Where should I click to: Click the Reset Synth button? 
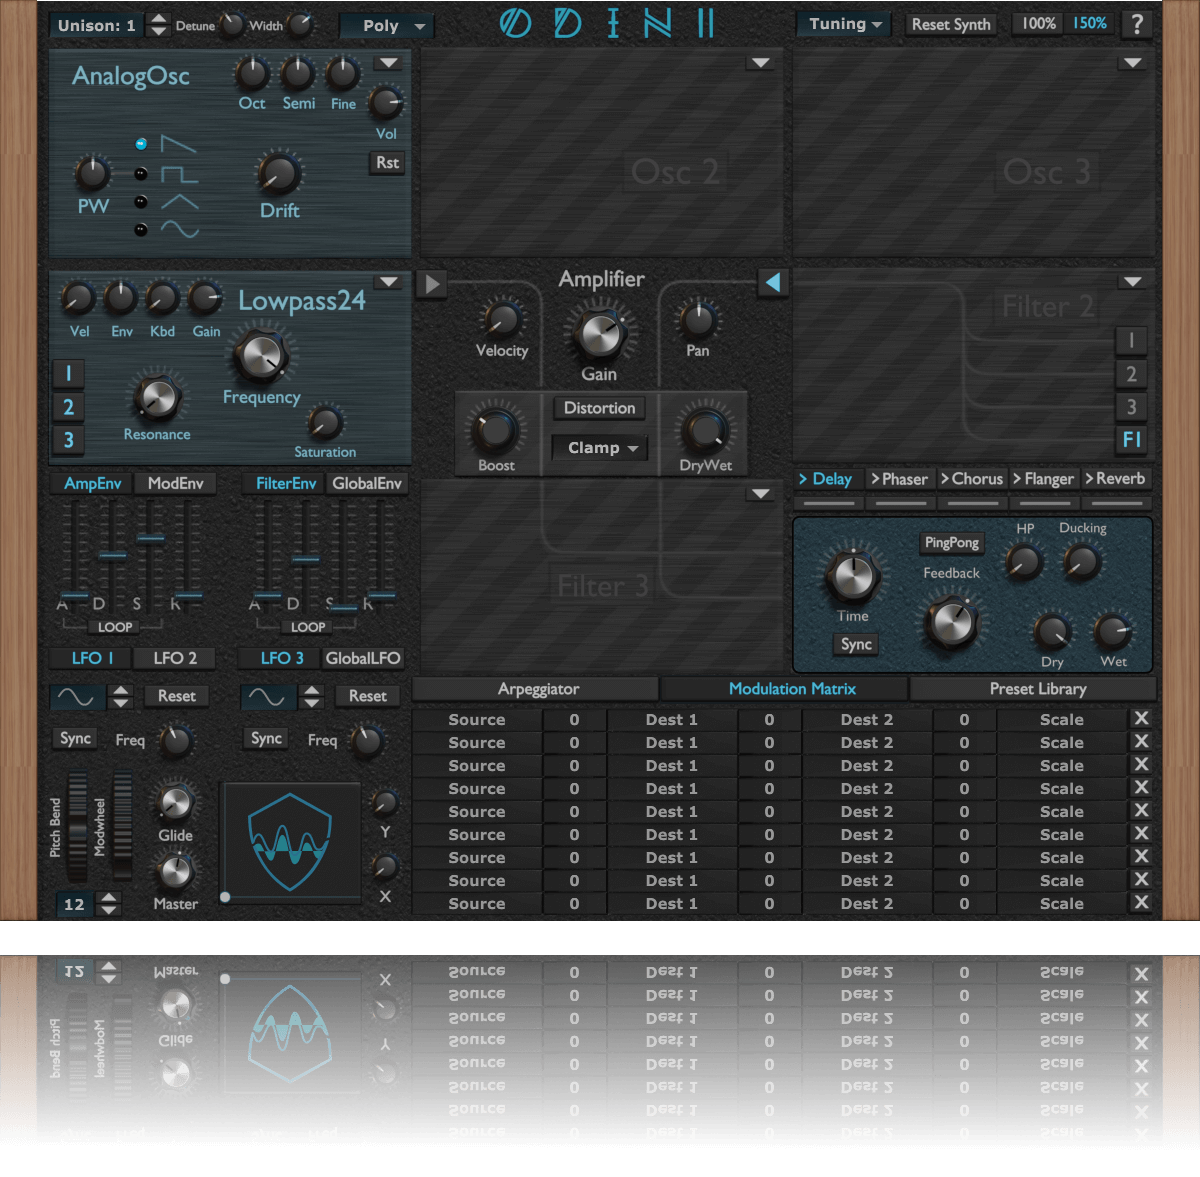[951, 24]
